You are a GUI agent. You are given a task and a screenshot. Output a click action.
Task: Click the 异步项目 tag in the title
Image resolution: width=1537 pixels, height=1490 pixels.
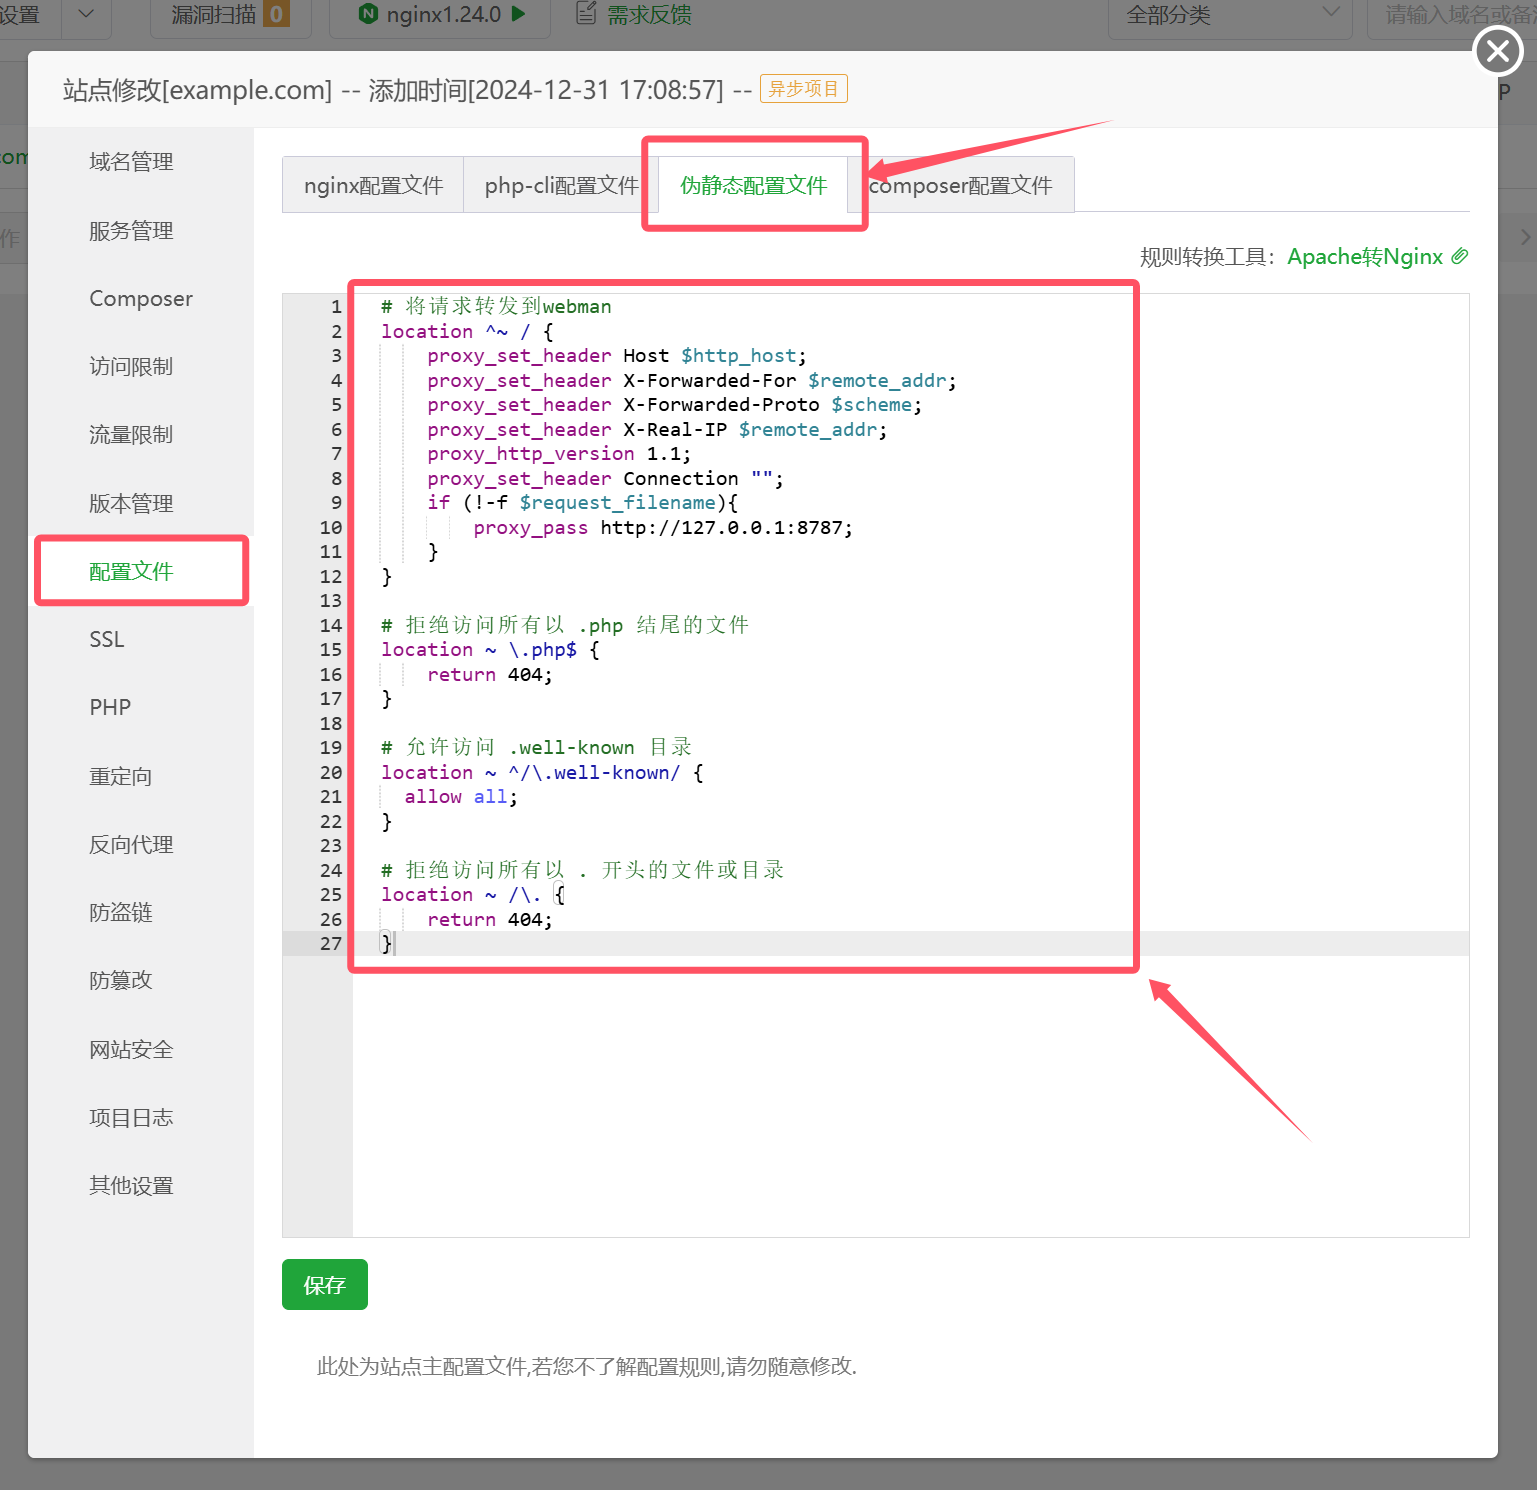[804, 89]
